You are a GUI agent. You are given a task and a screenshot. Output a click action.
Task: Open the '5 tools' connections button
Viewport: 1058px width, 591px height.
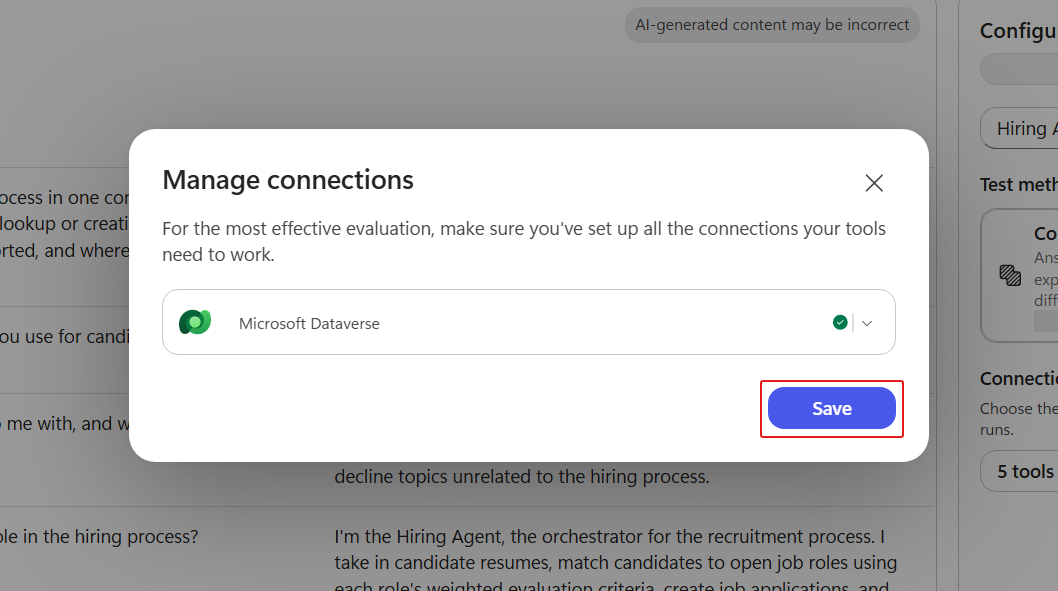tap(1020, 471)
